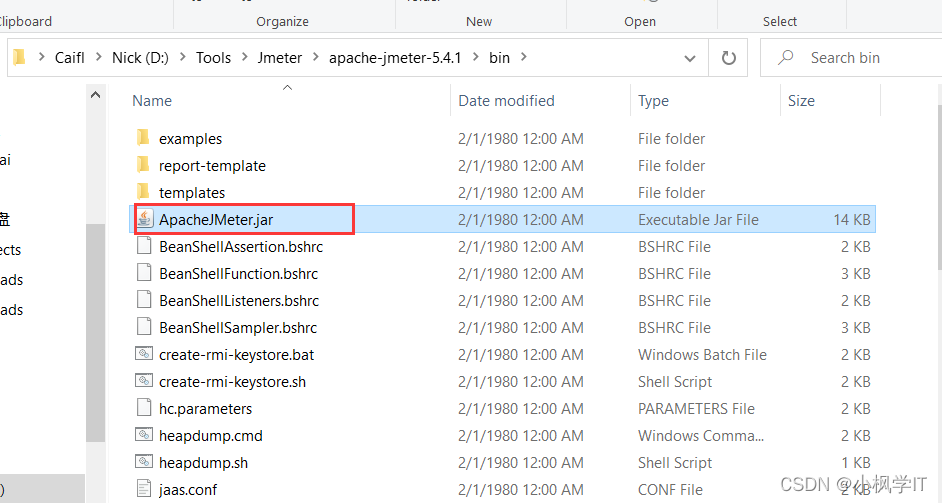Click the PARAMETERS File type cell
Viewport: 942px width, 503px height.
coord(696,409)
